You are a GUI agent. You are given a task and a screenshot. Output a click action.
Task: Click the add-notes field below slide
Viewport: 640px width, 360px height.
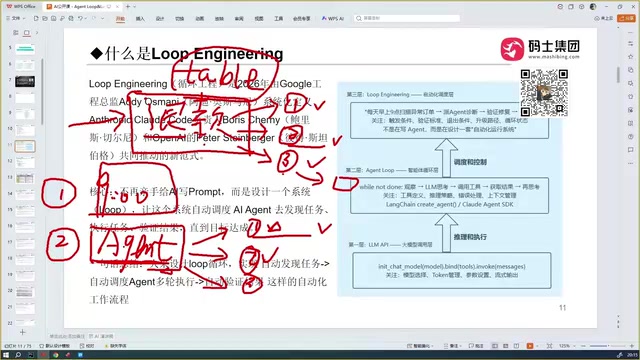(x=67, y=336)
